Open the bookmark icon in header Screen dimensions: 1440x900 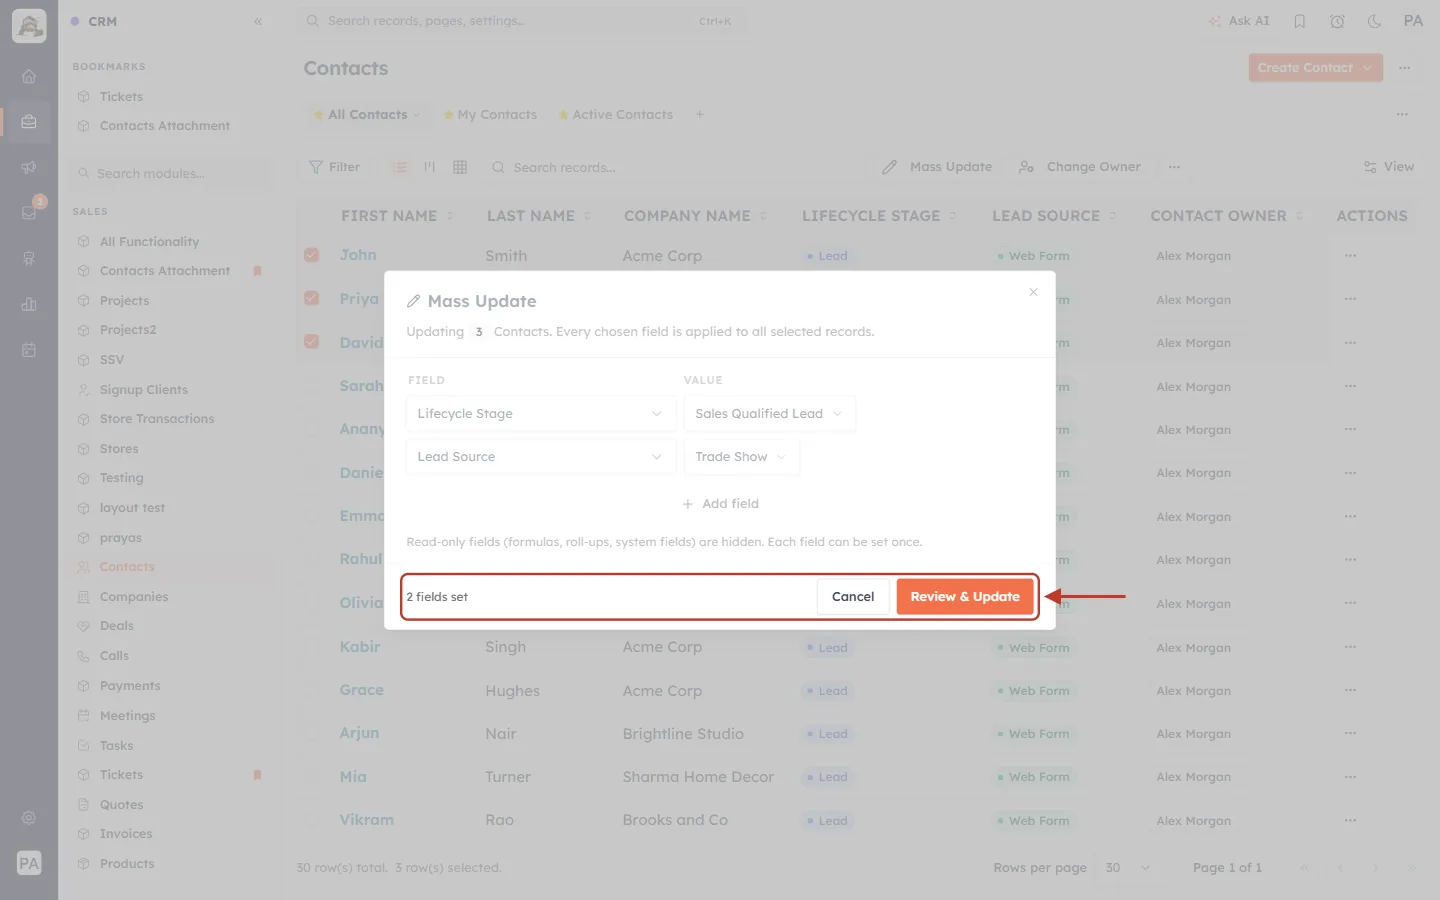click(x=1300, y=21)
